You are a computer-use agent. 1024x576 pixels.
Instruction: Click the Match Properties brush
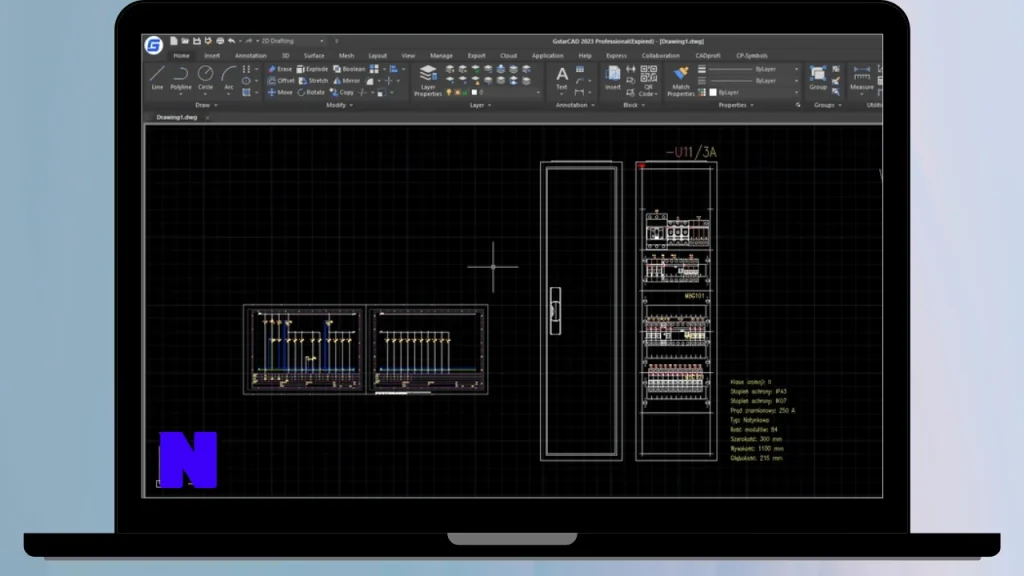coord(680,80)
